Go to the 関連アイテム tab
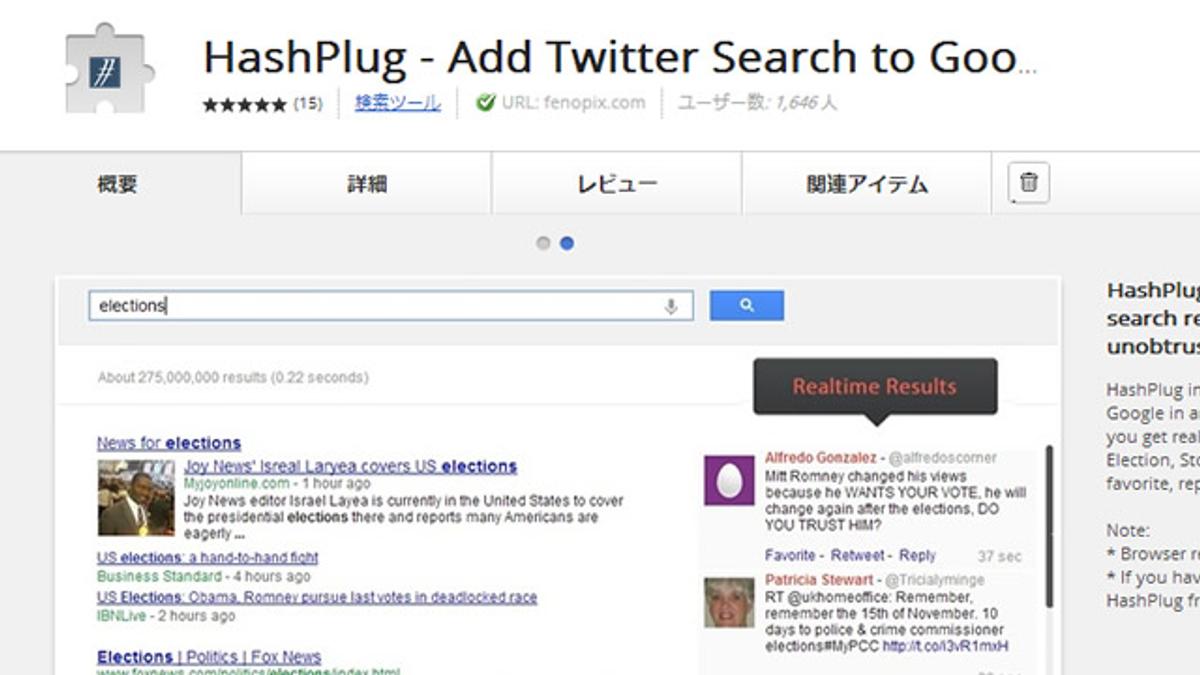The height and width of the screenshot is (675, 1200). pos(866,184)
